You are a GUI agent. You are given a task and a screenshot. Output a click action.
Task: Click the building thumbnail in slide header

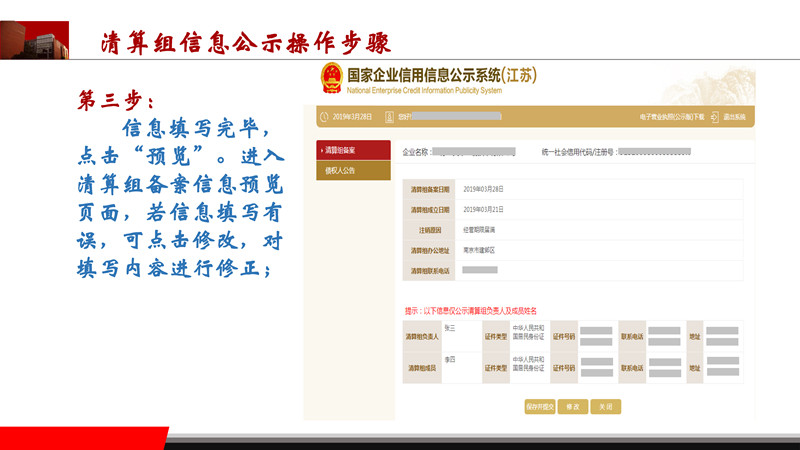(x=34, y=40)
